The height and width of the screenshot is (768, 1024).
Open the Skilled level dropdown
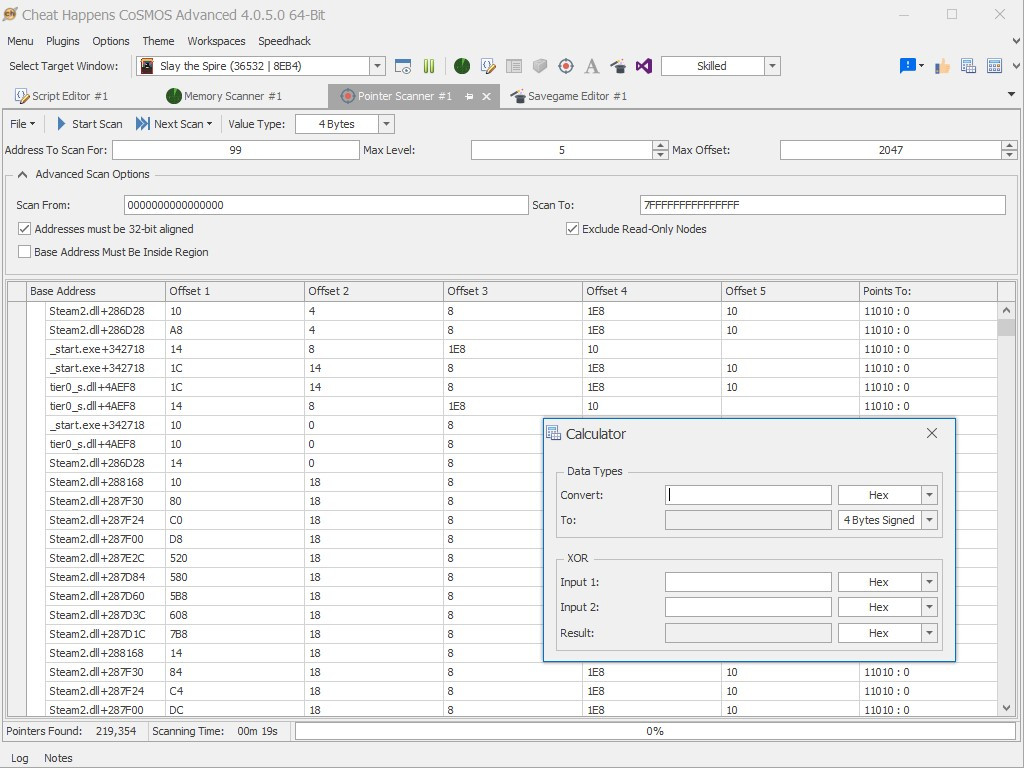(x=773, y=66)
